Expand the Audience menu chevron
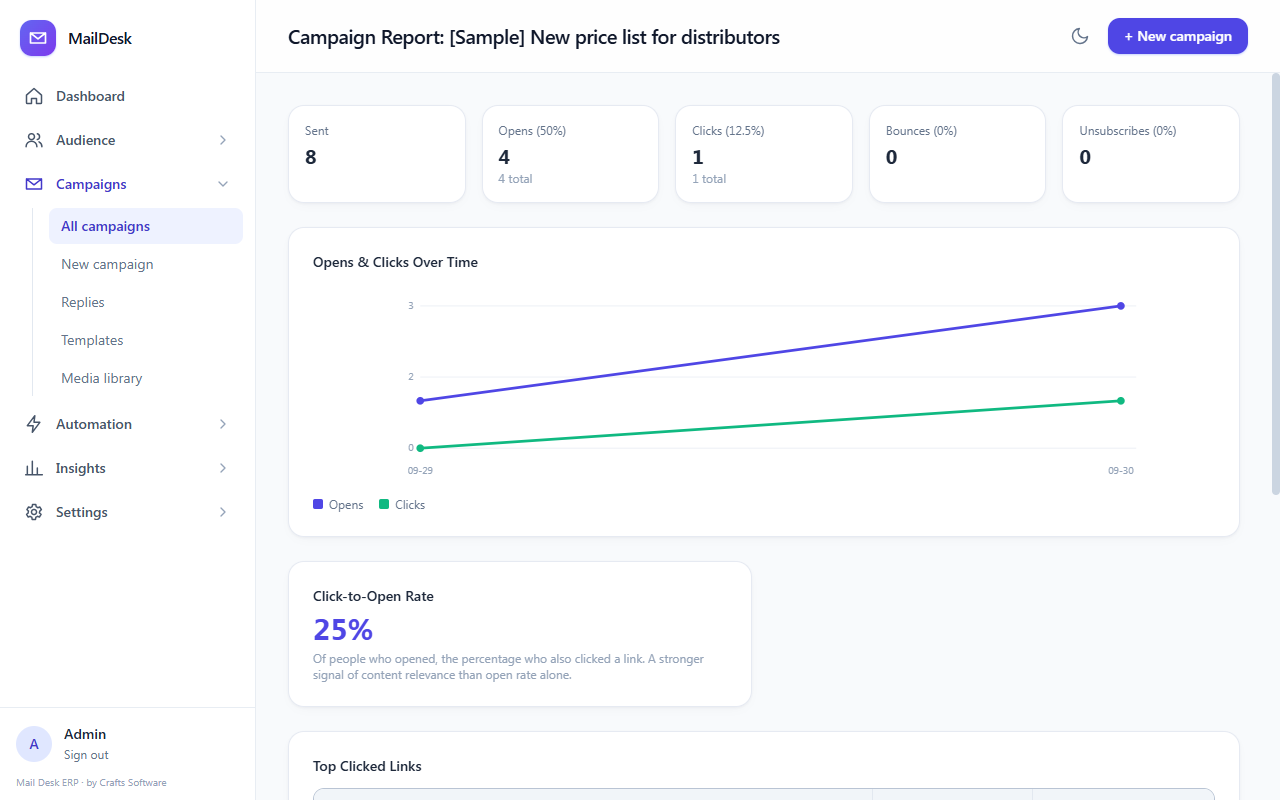This screenshot has width=1280, height=800. [x=223, y=140]
